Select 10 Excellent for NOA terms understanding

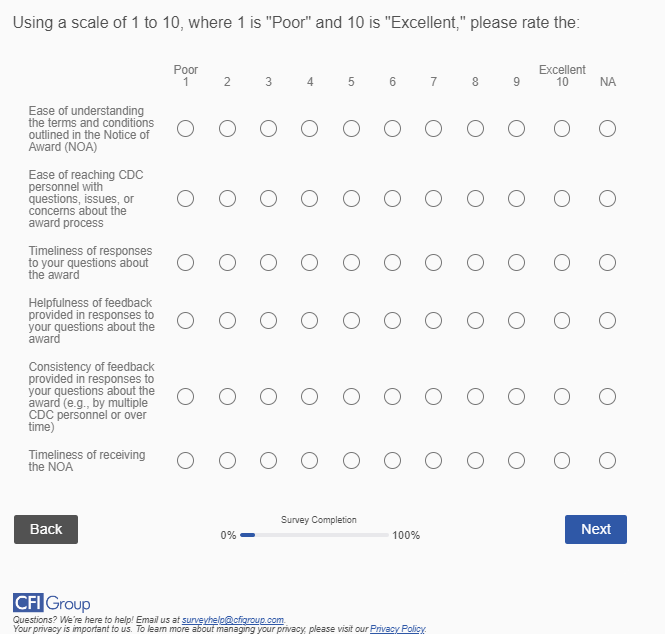click(x=562, y=129)
